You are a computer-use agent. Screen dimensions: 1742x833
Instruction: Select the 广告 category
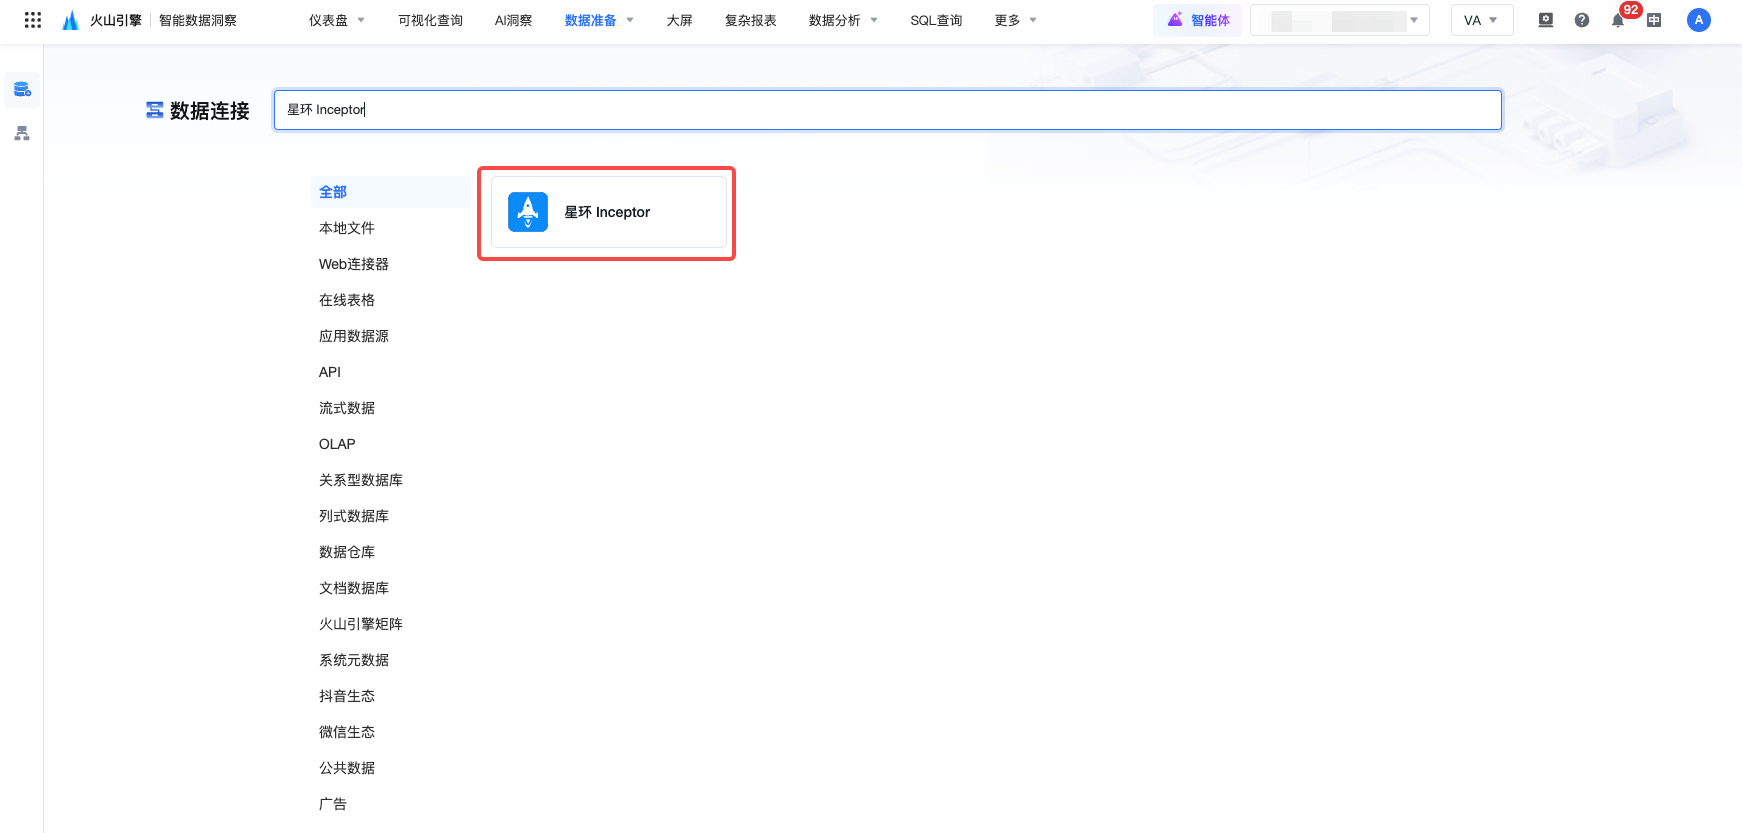click(x=333, y=804)
